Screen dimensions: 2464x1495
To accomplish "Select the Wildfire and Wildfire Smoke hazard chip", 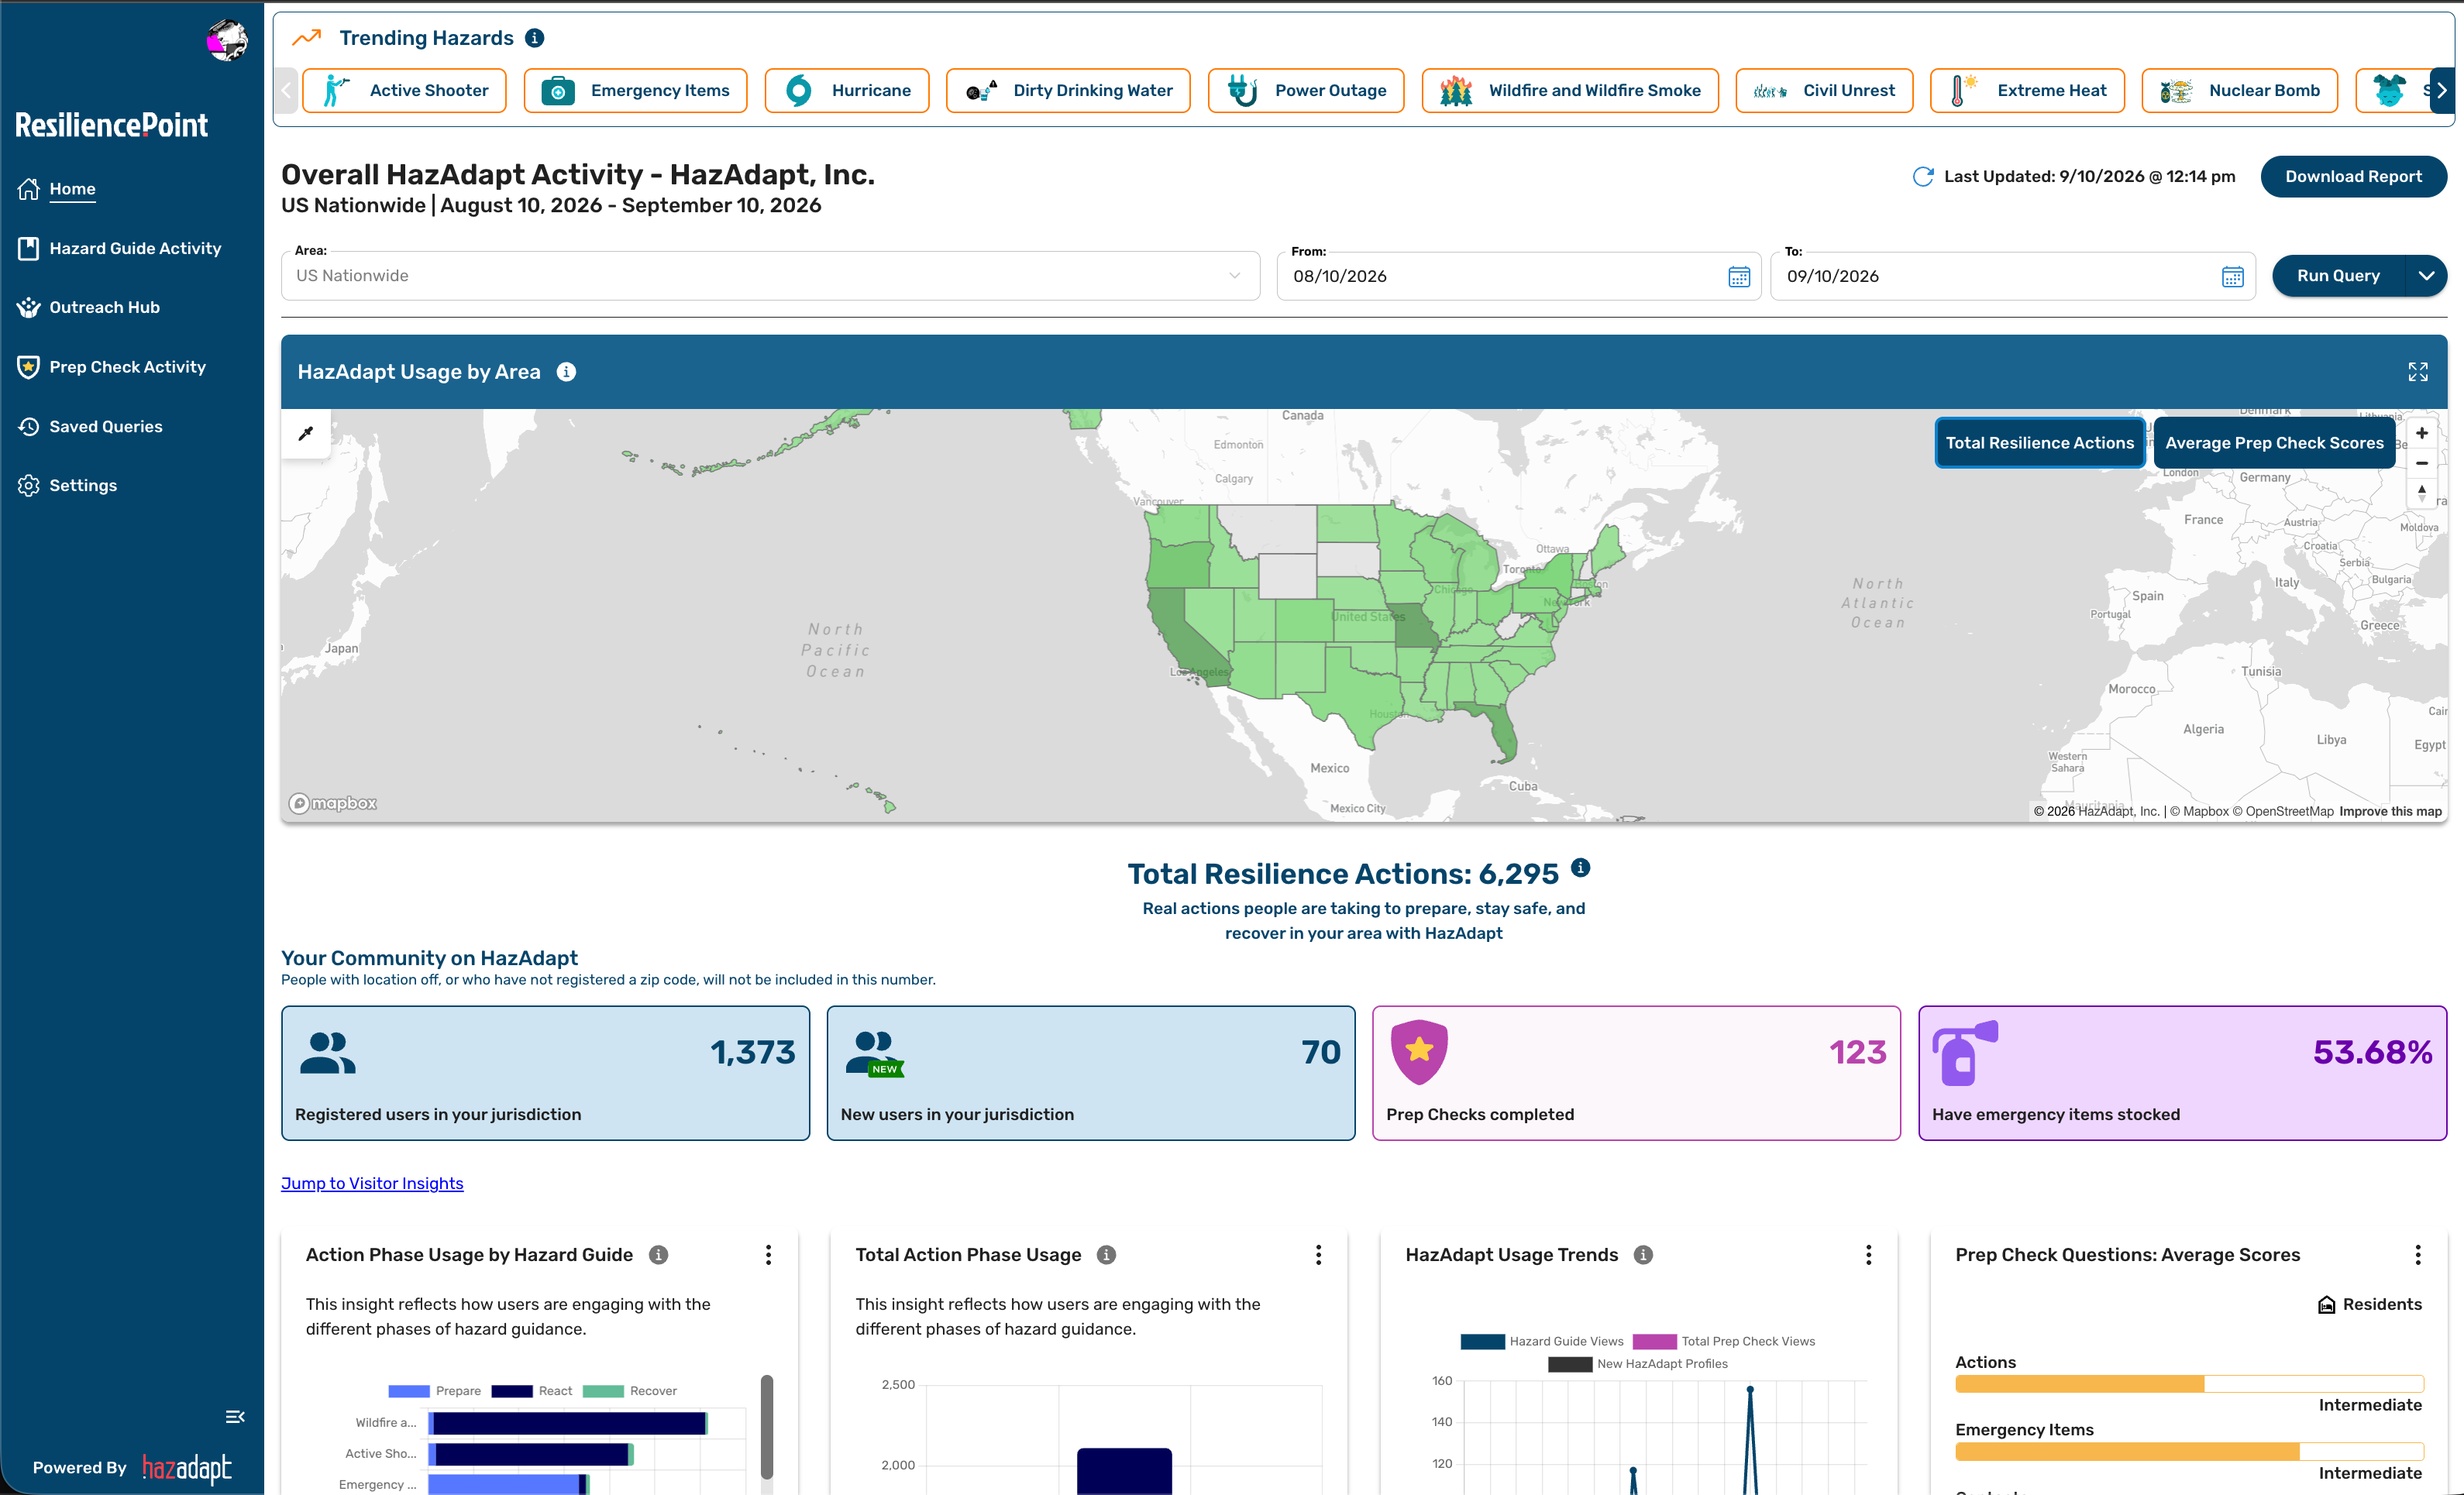I will pyautogui.click(x=1569, y=91).
